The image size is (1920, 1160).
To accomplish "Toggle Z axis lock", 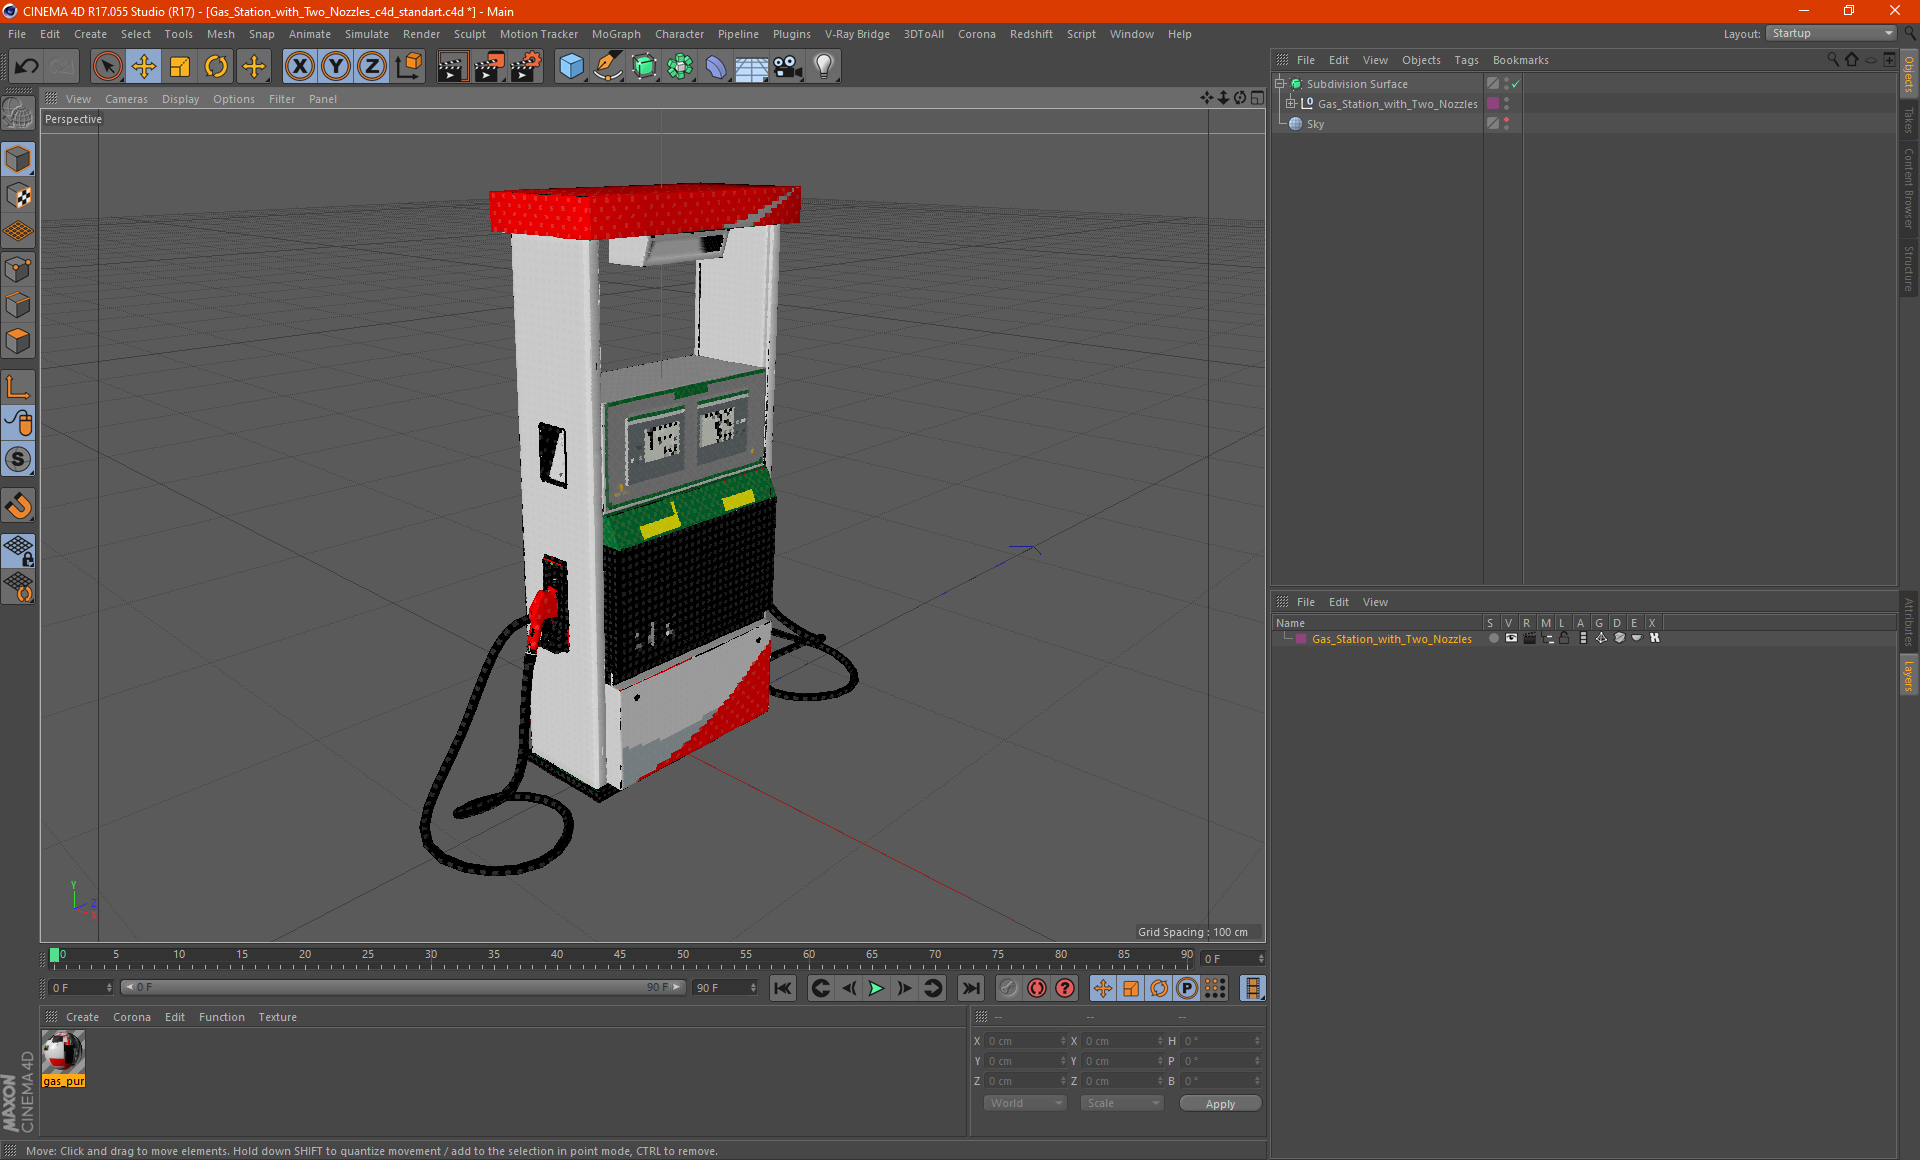I will point(372,67).
